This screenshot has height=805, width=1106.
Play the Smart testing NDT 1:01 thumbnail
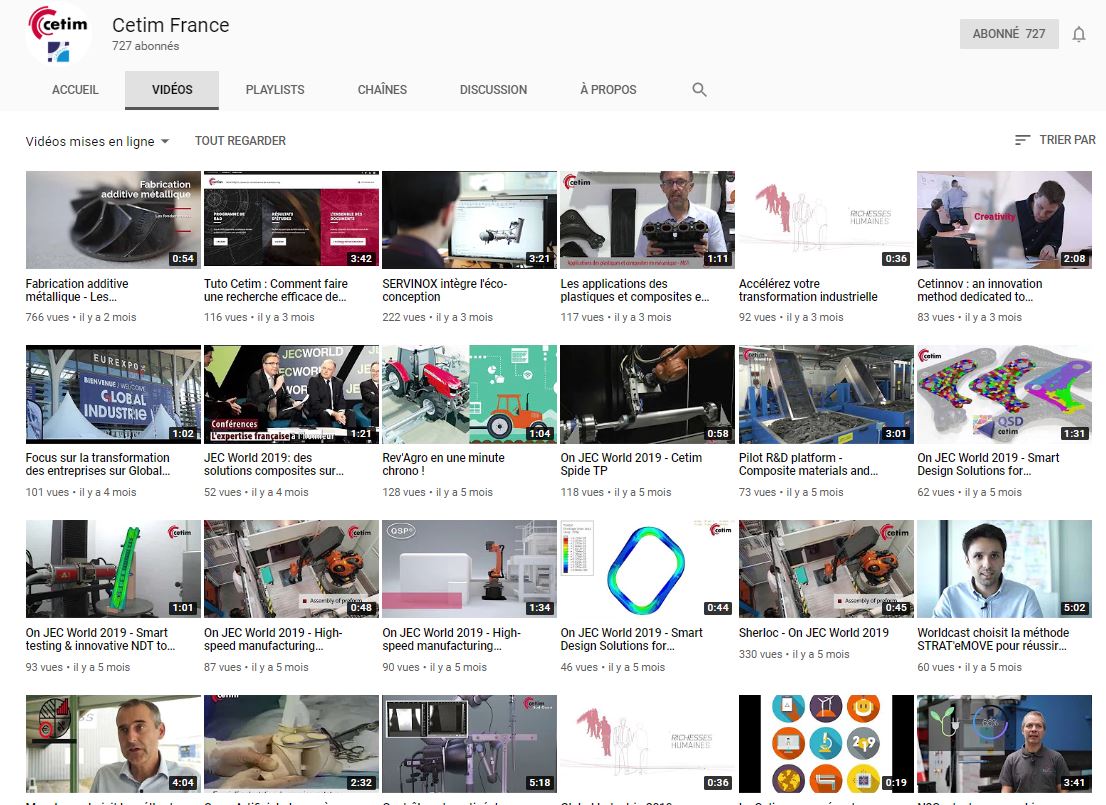[113, 569]
